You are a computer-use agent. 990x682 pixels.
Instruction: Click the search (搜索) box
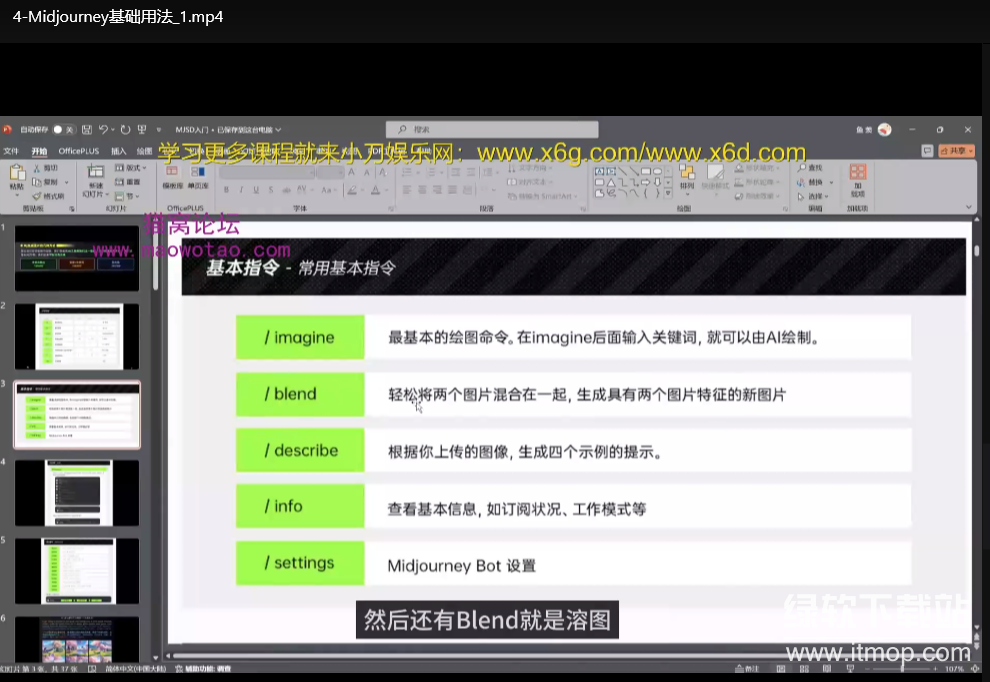(x=492, y=129)
